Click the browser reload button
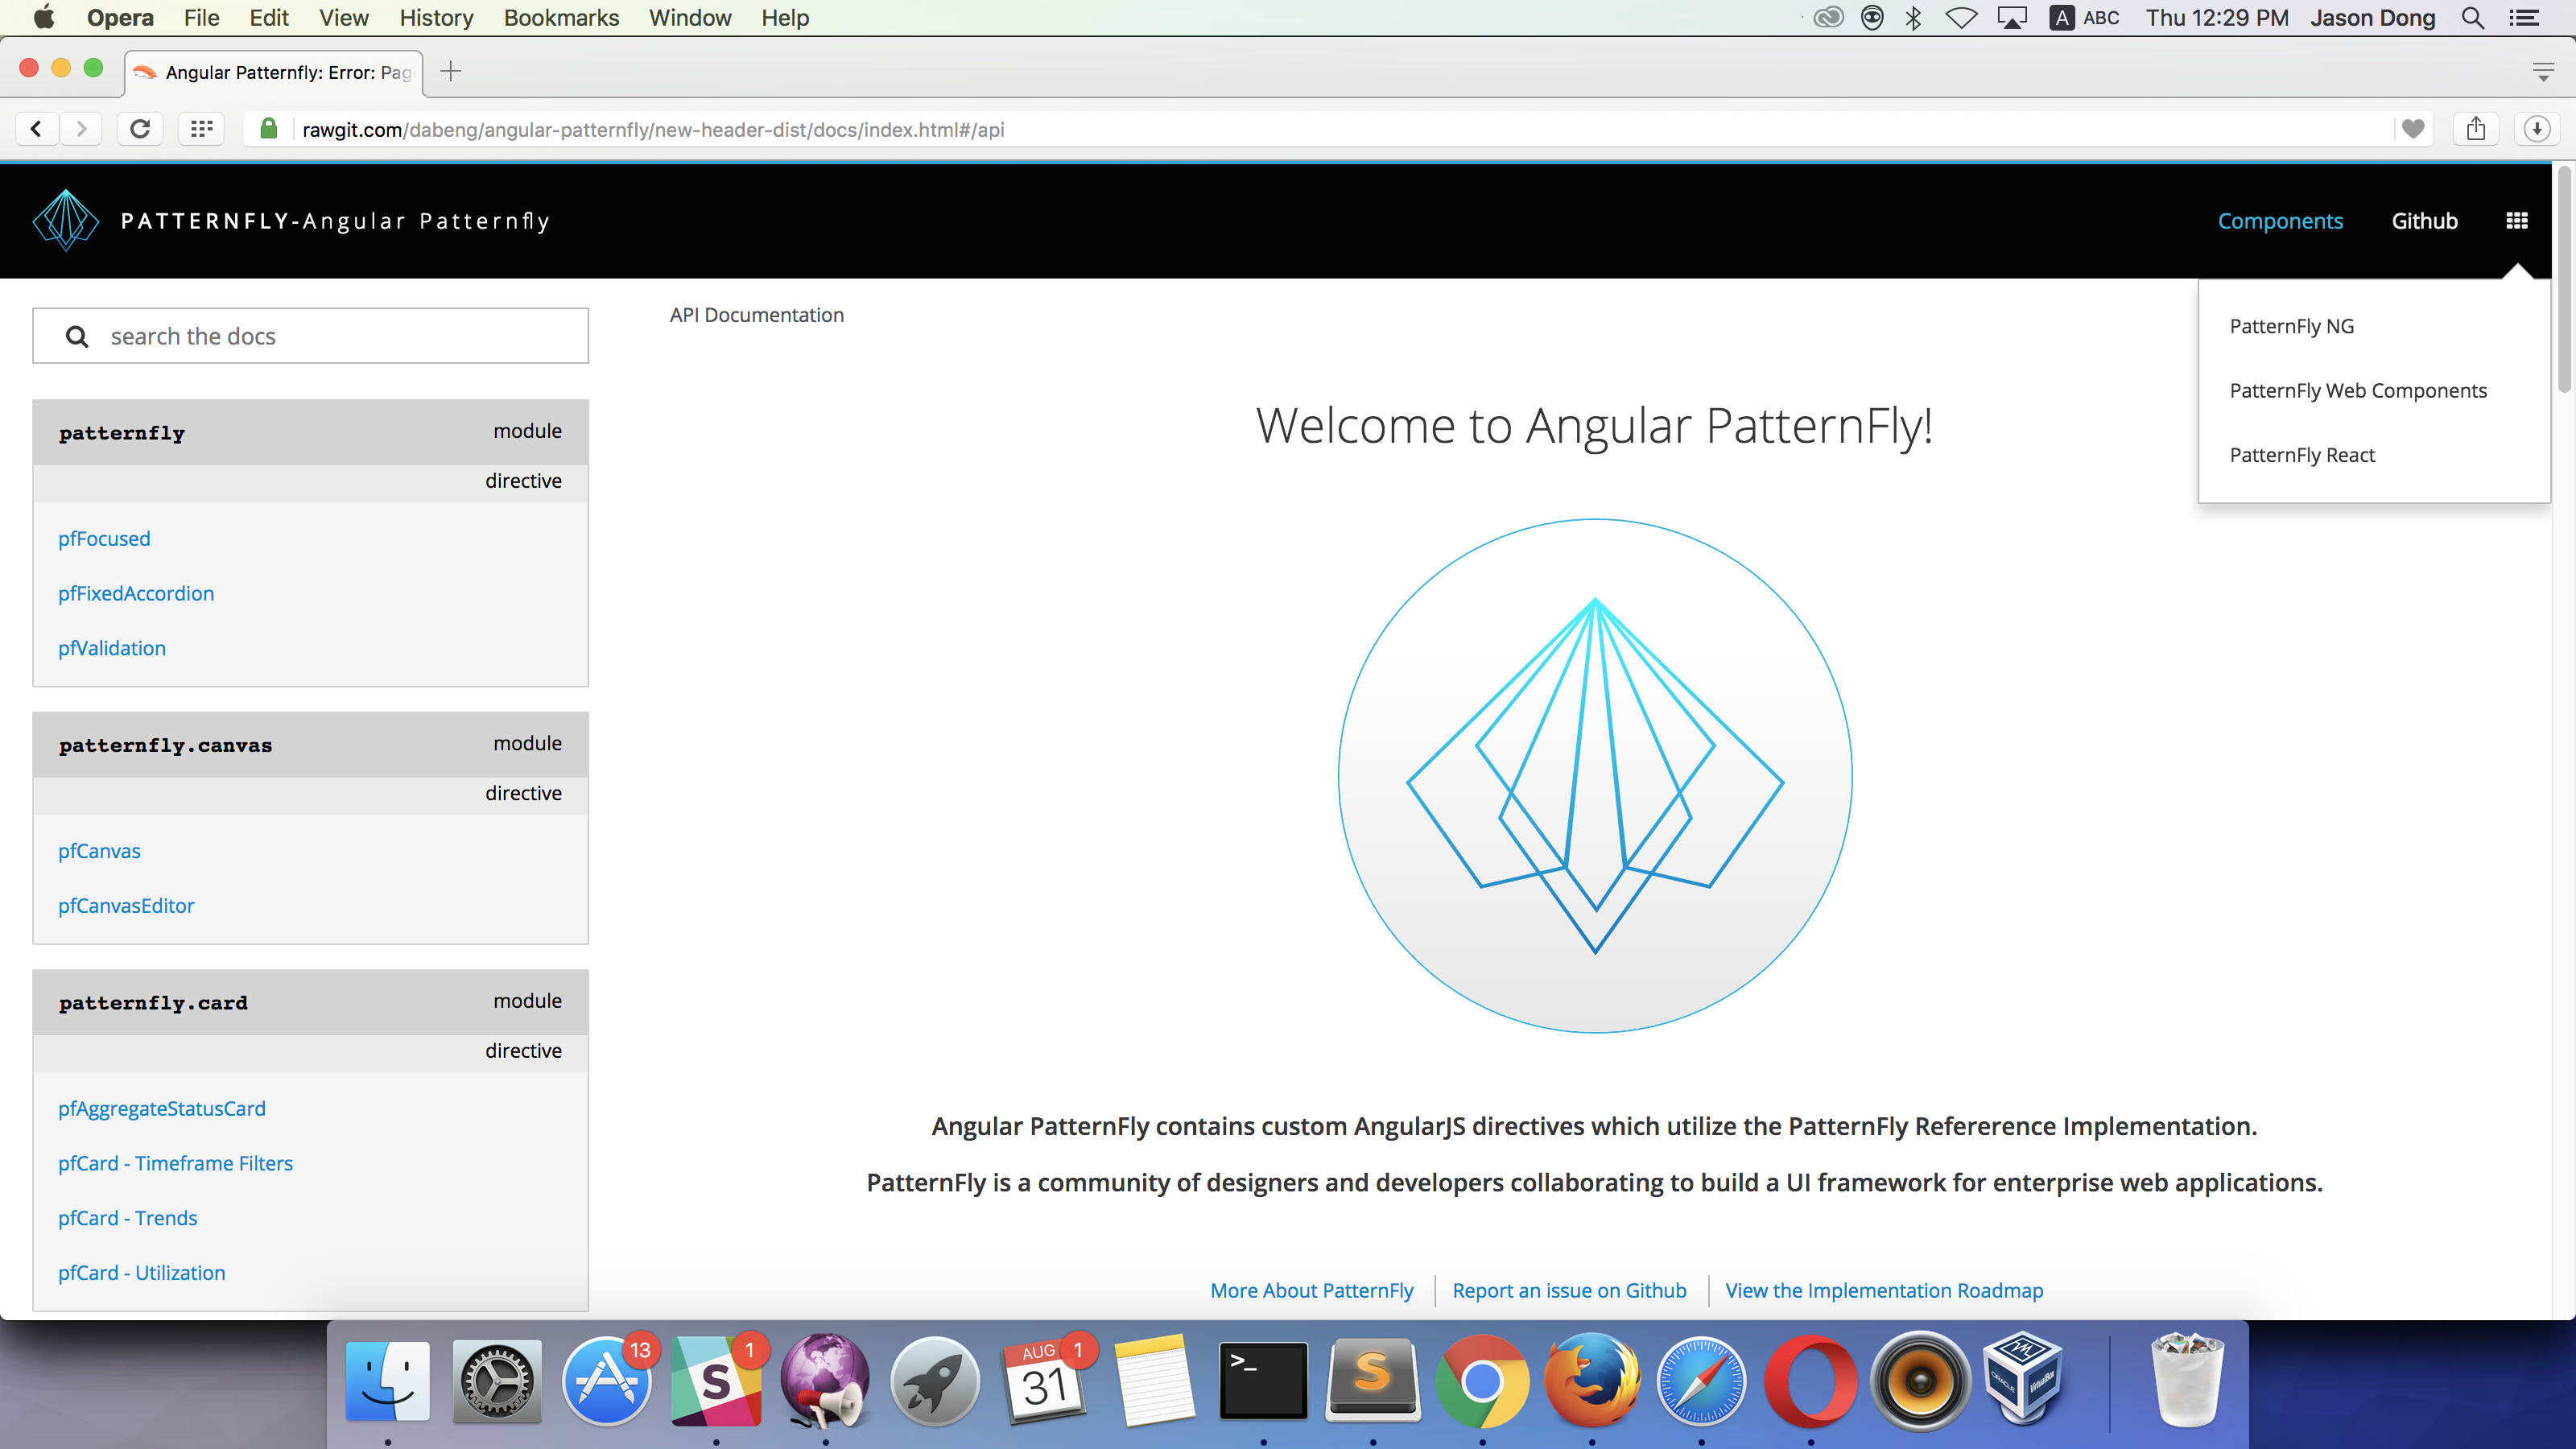2576x1449 pixels. click(x=140, y=129)
